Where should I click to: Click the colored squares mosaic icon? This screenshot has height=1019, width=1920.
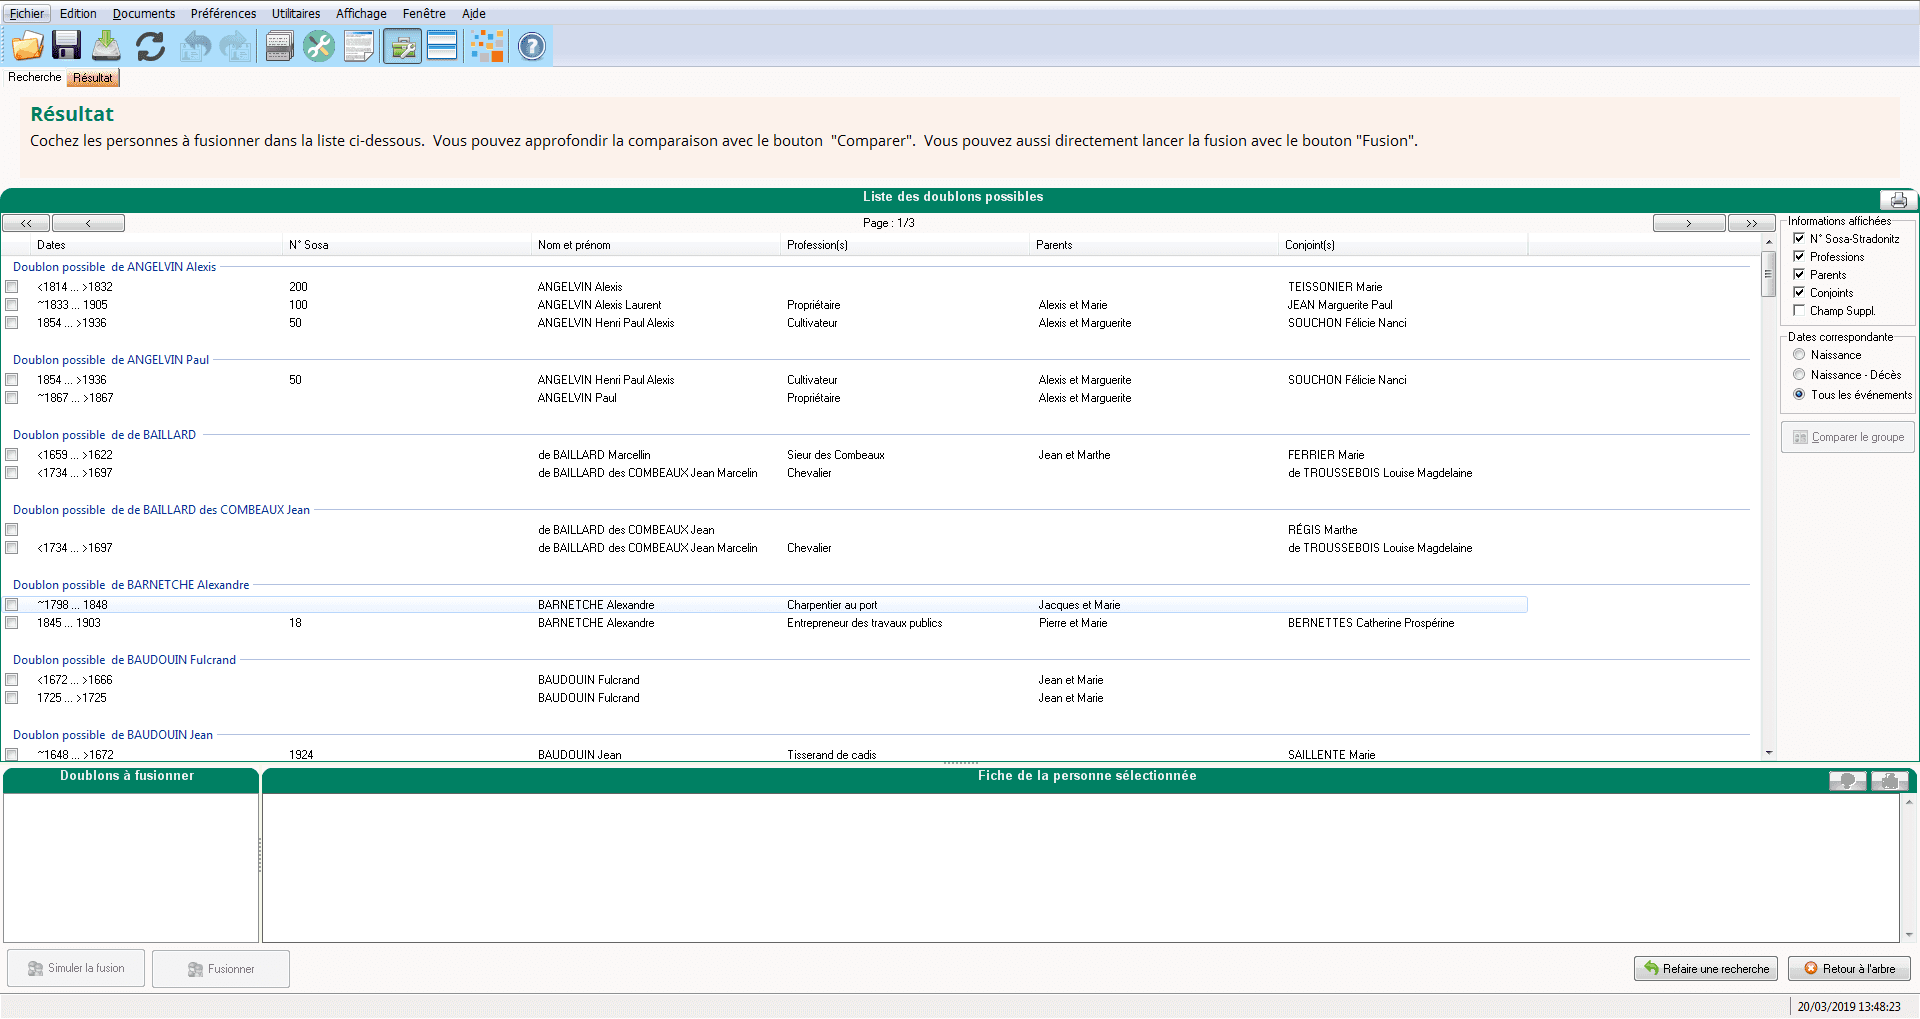(x=488, y=46)
